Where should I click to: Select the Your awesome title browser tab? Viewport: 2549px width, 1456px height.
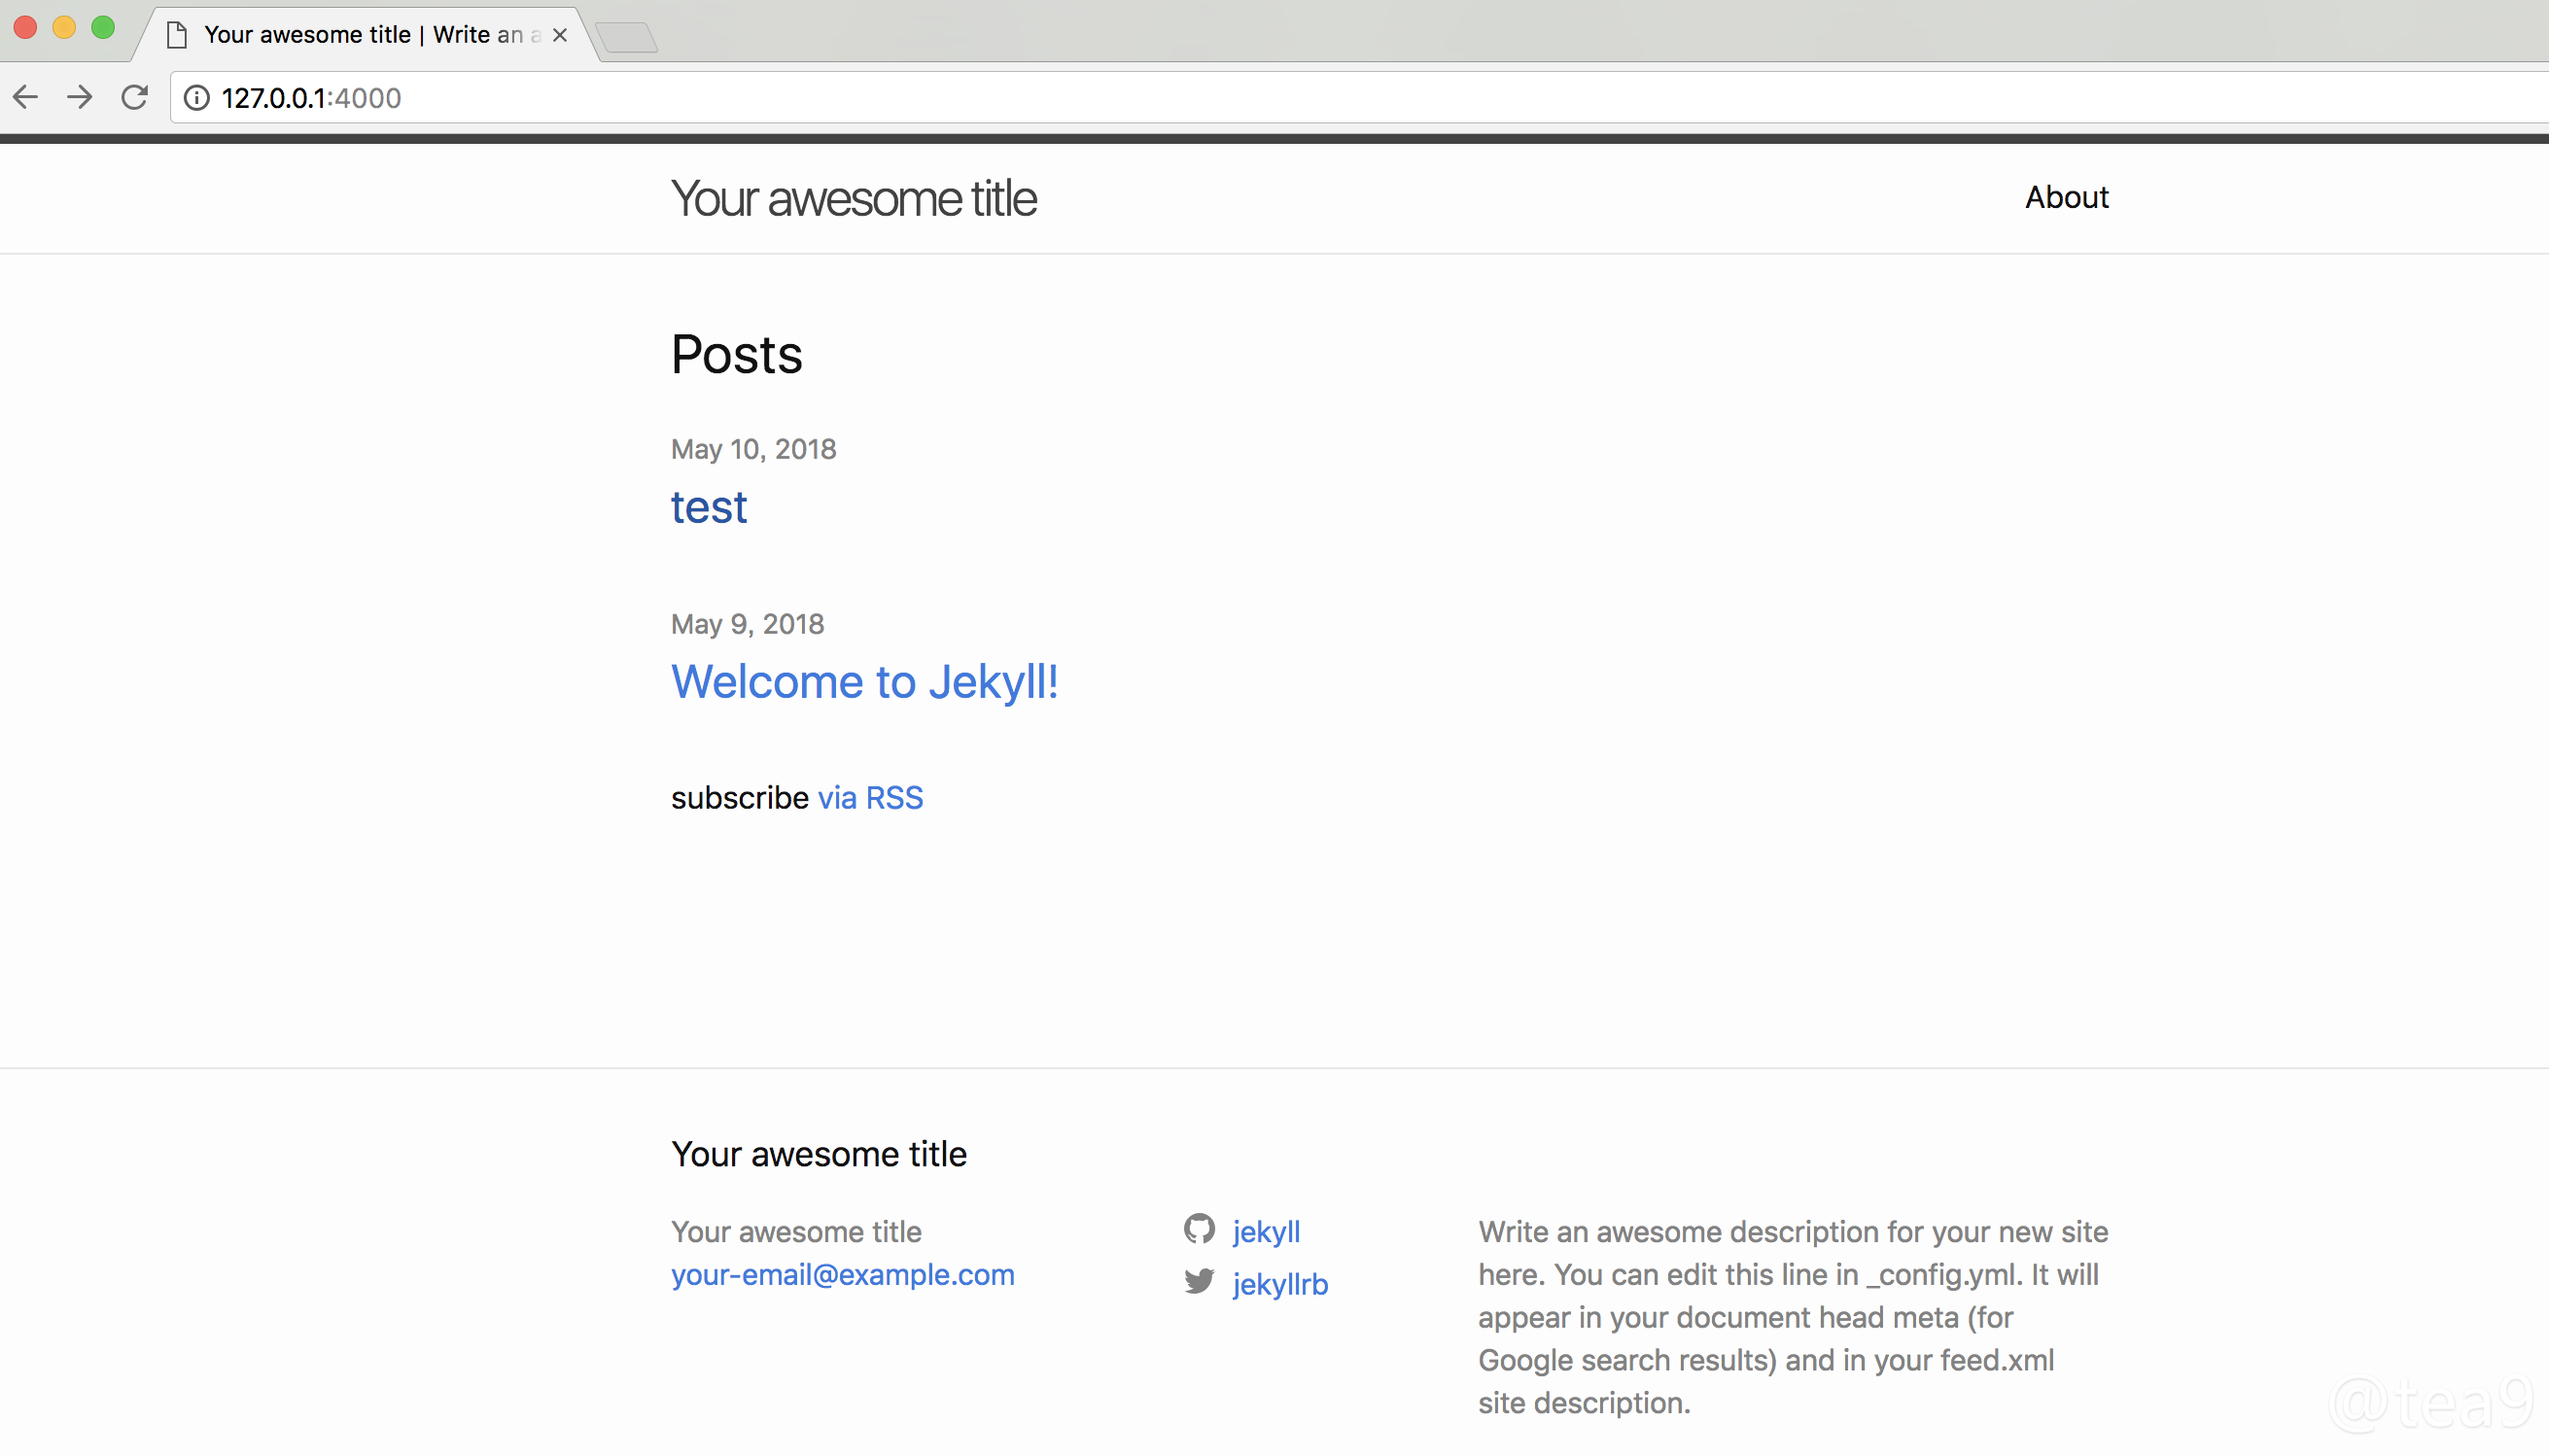click(360, 35)
